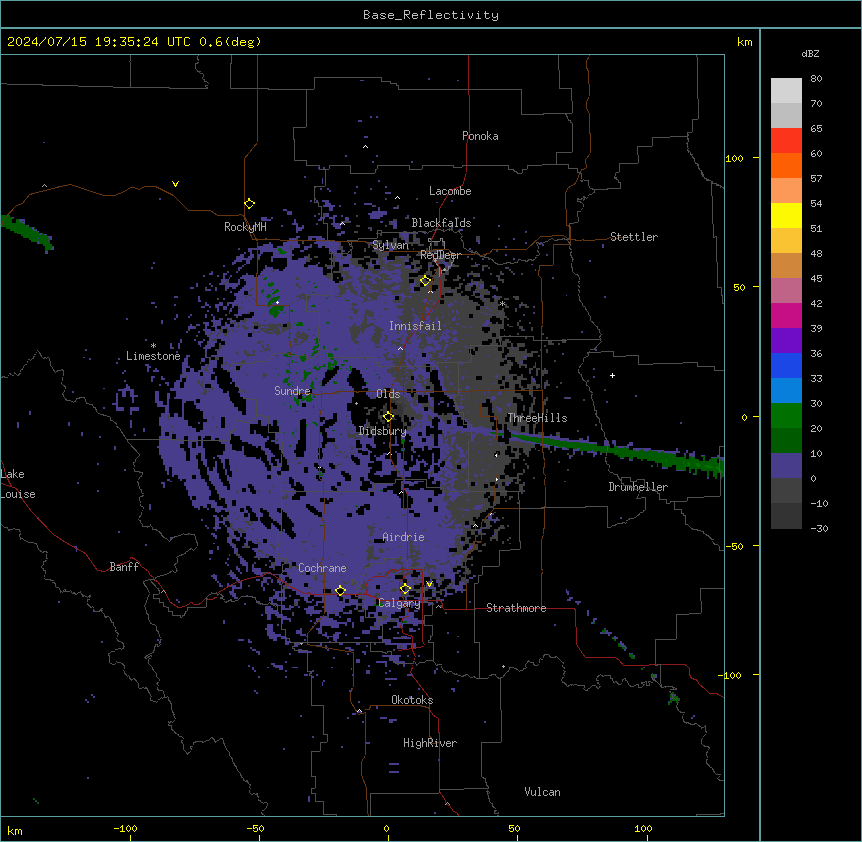Click the Blackfalds city label
This screenshot has height=842, width=862.
pyautogui.click(x=441, y=223)
